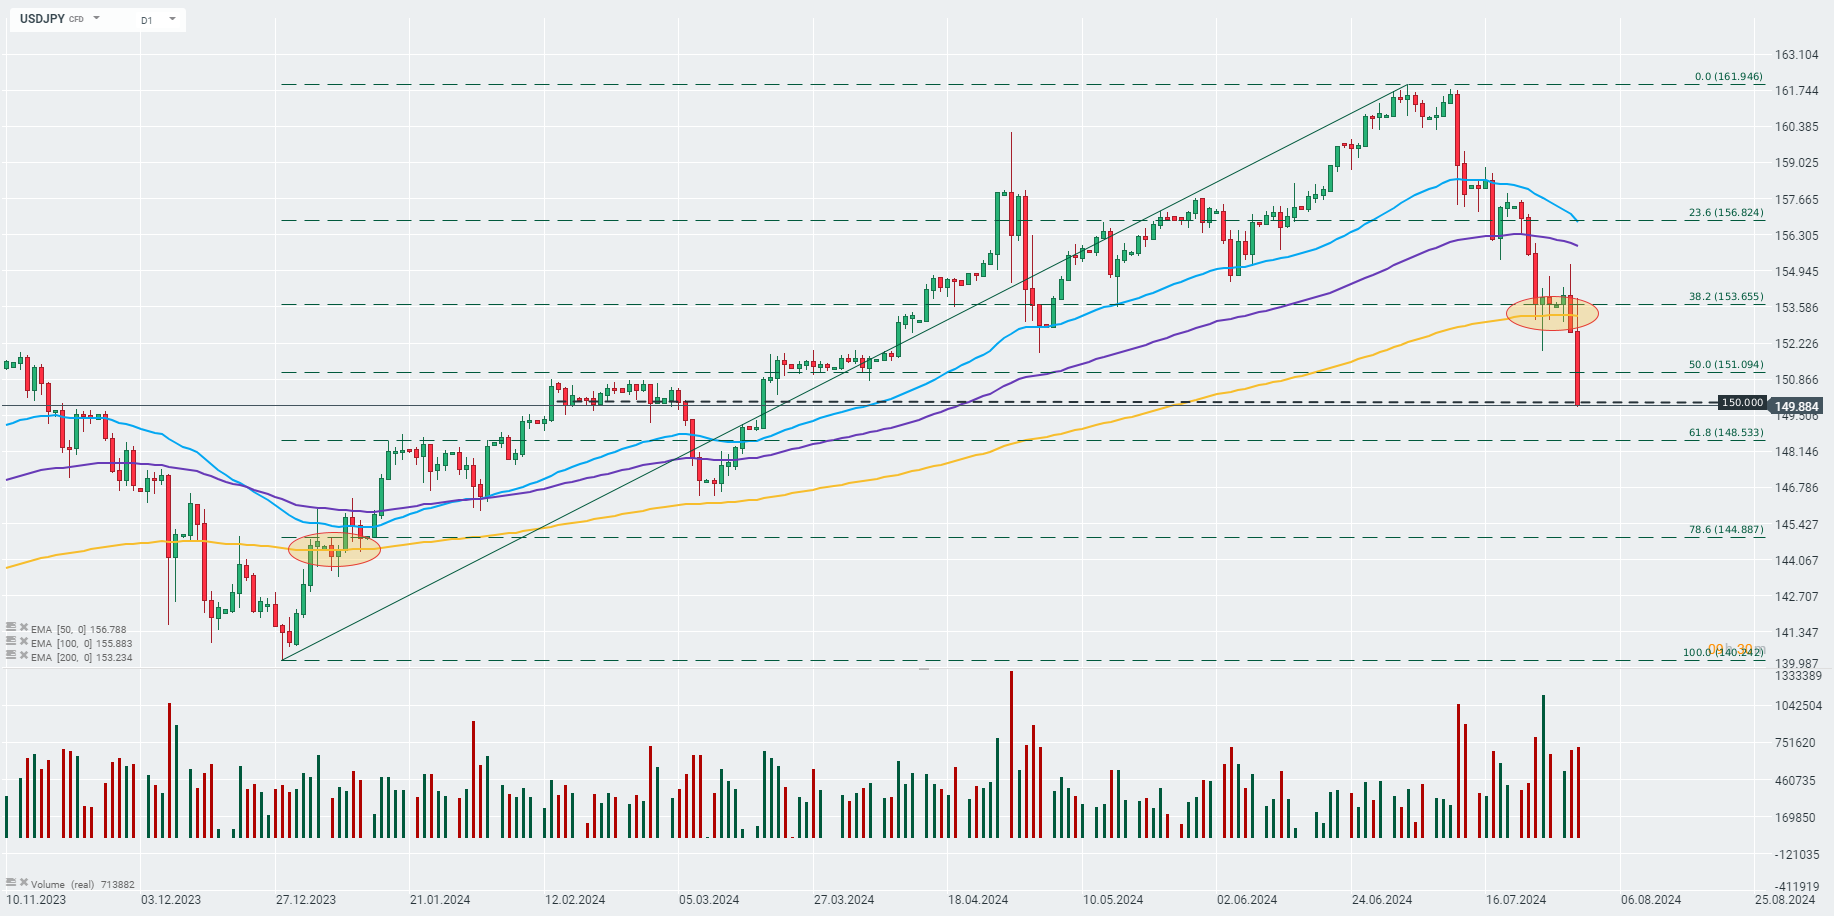Screen dimensions: 1834x916
Task: Open settings icon for EMA 200 indicator
Action: click(11, 656)
